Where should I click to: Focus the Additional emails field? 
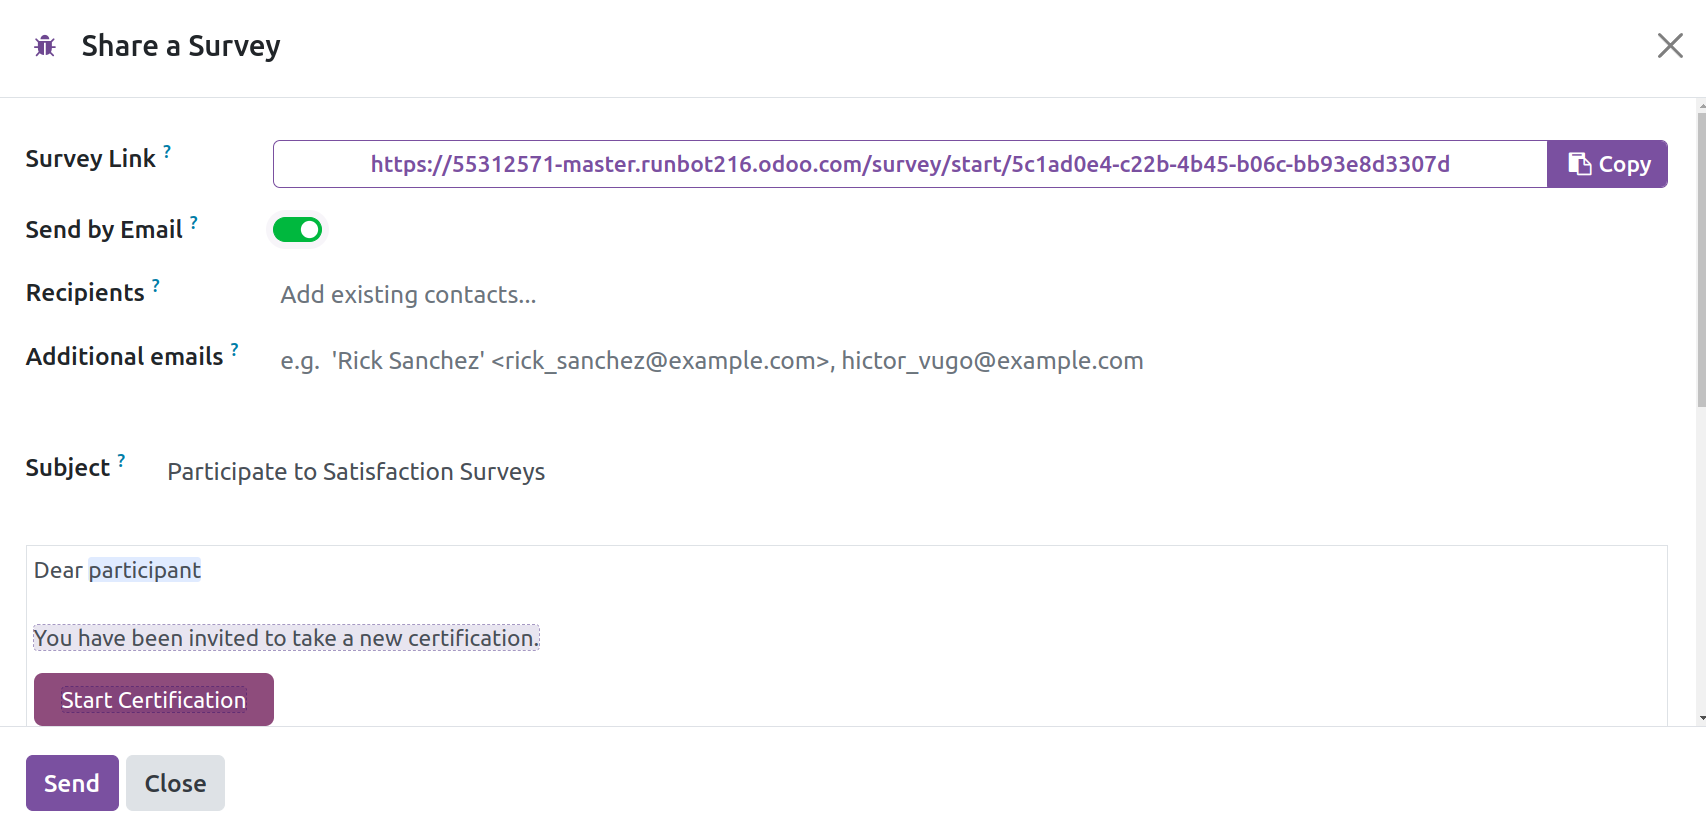point(970,361)
